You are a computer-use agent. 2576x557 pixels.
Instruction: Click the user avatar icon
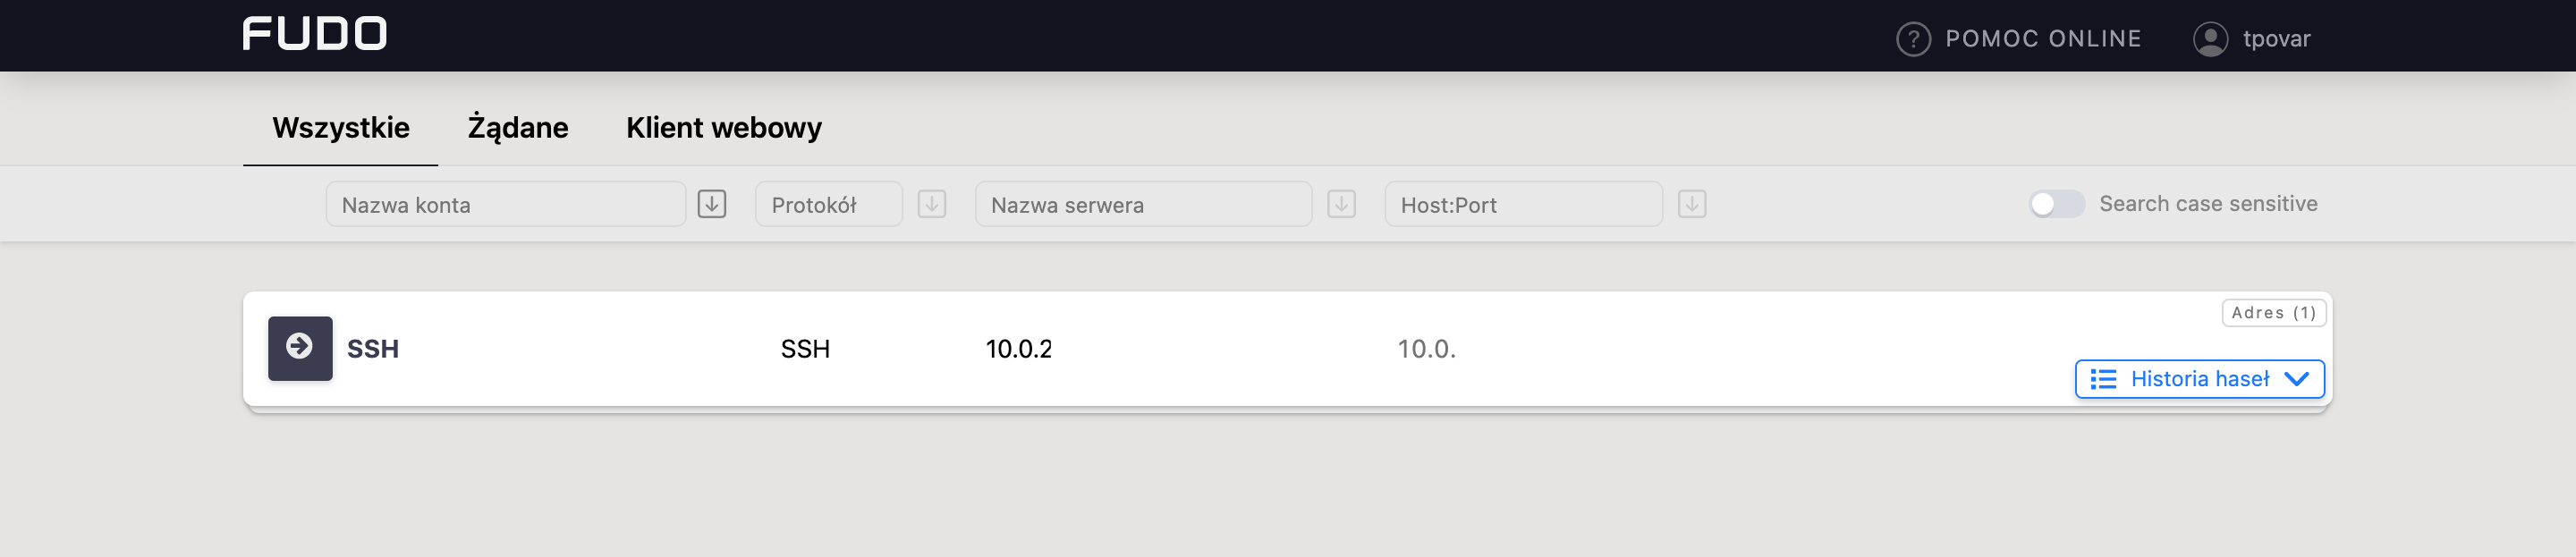(x=2210, y=39)
